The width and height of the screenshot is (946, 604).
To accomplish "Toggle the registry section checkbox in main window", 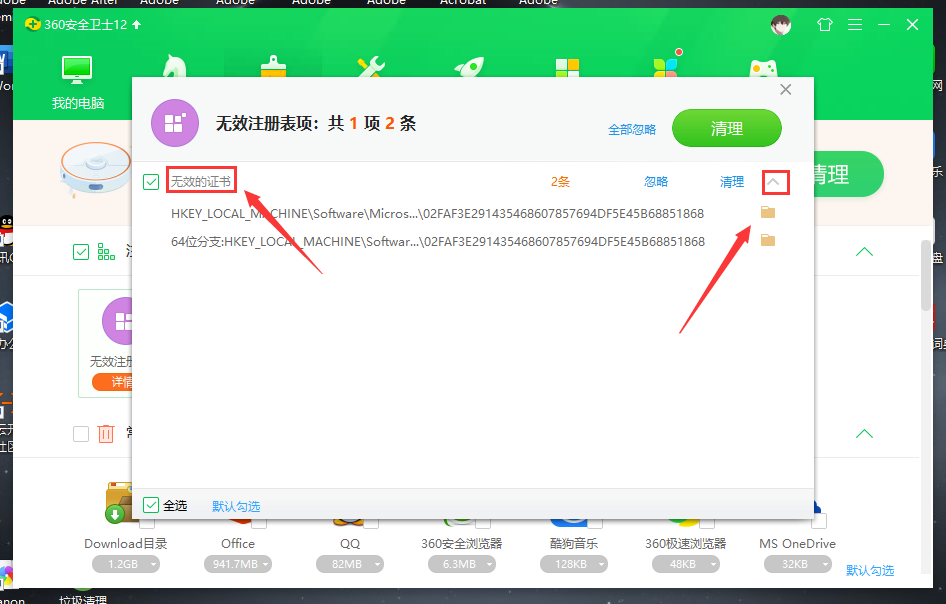I will pos(81,252).
